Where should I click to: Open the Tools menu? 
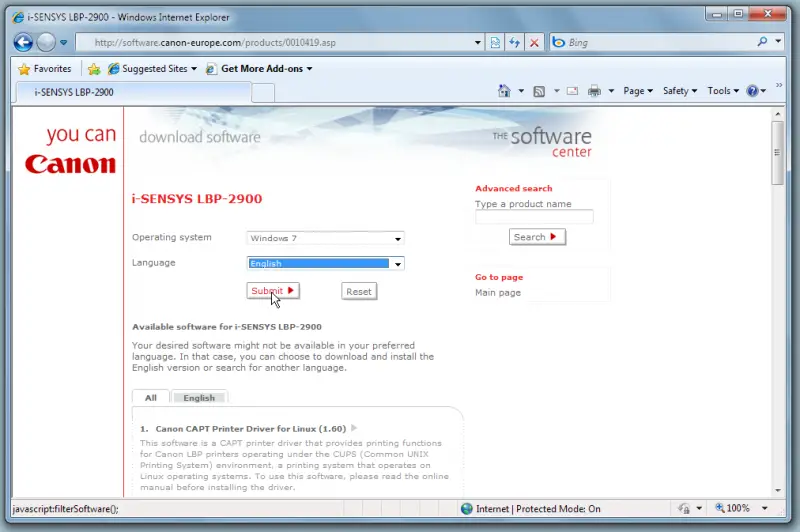[723, 91]
